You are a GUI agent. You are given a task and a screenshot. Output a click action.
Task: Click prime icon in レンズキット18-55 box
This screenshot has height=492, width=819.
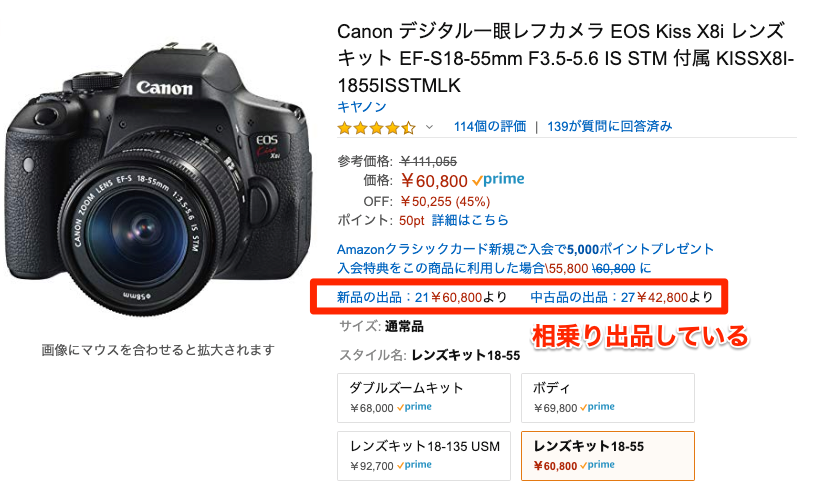(597, 465)
